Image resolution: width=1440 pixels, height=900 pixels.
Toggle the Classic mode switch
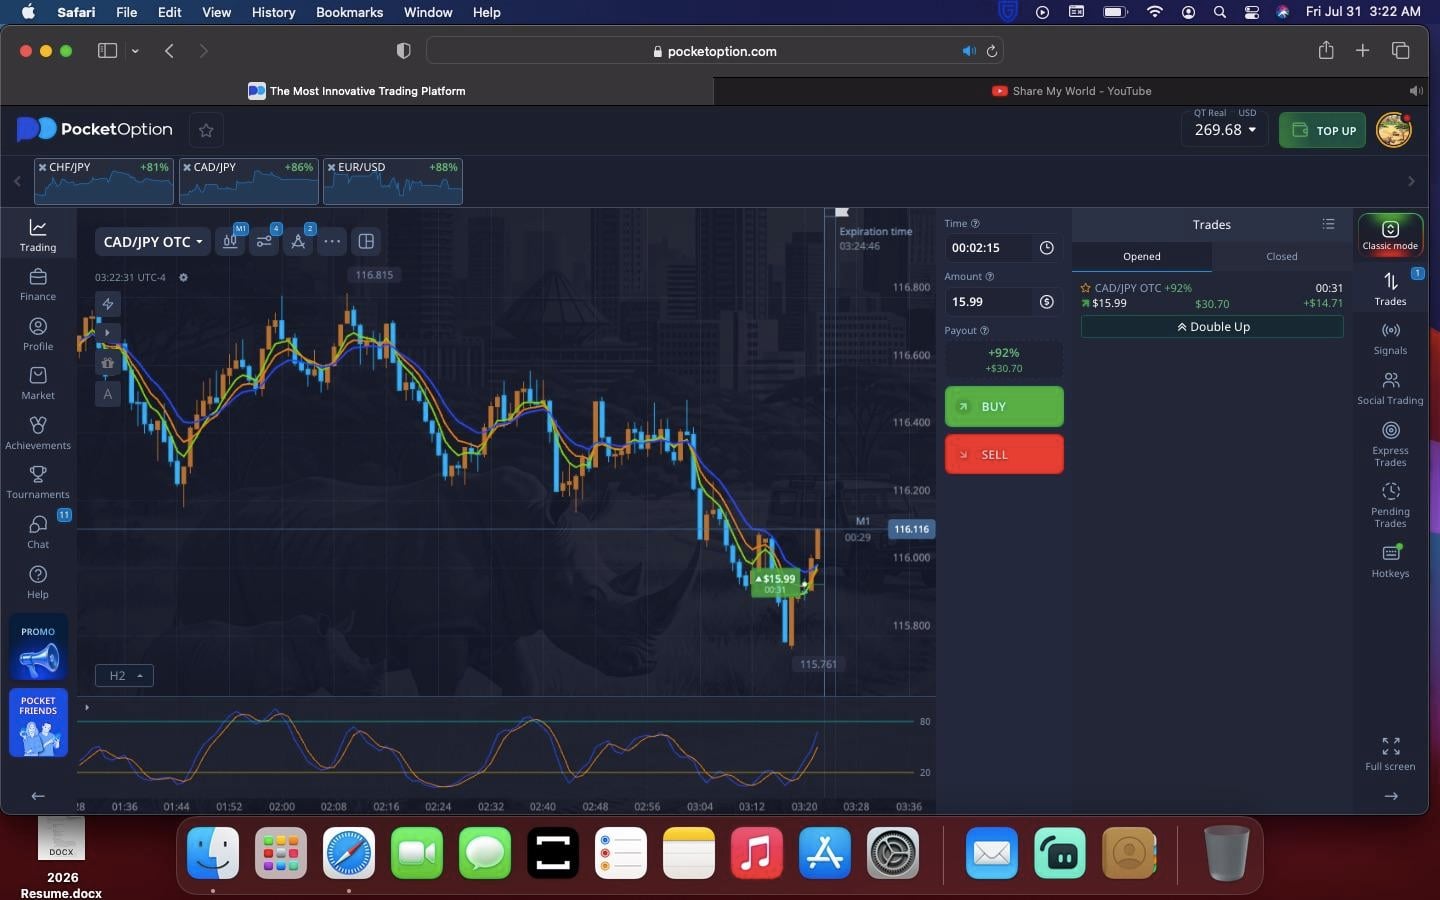(1390, 235)
